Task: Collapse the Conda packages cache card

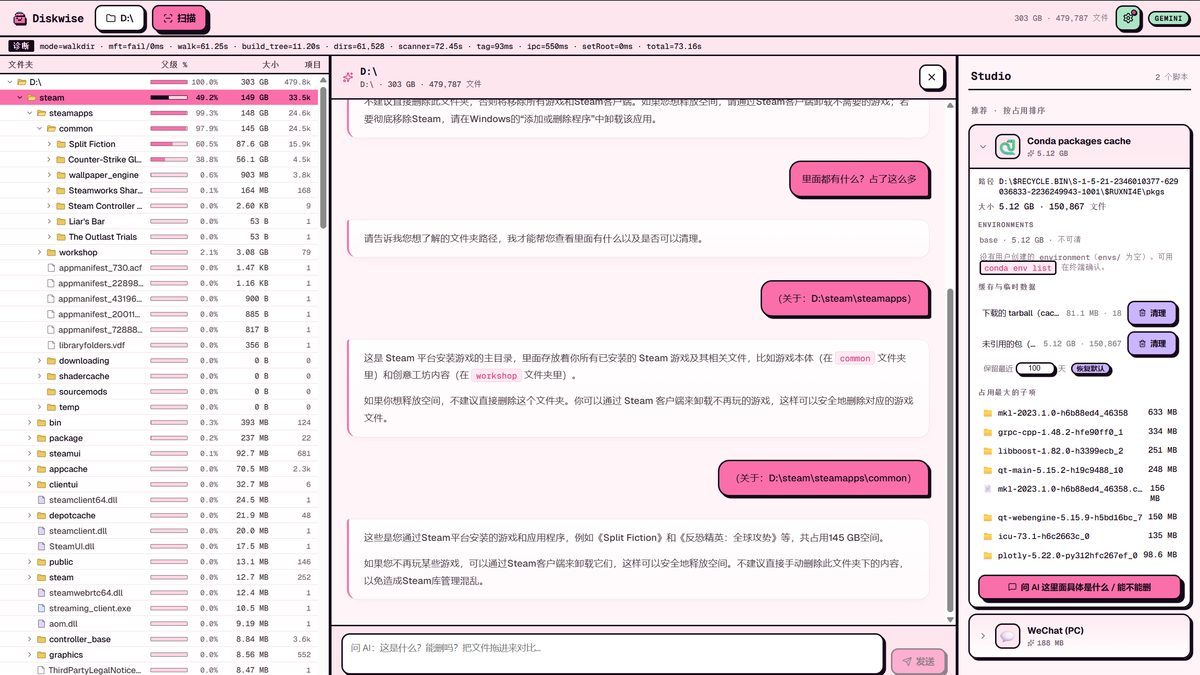Action: click(983, 147)
